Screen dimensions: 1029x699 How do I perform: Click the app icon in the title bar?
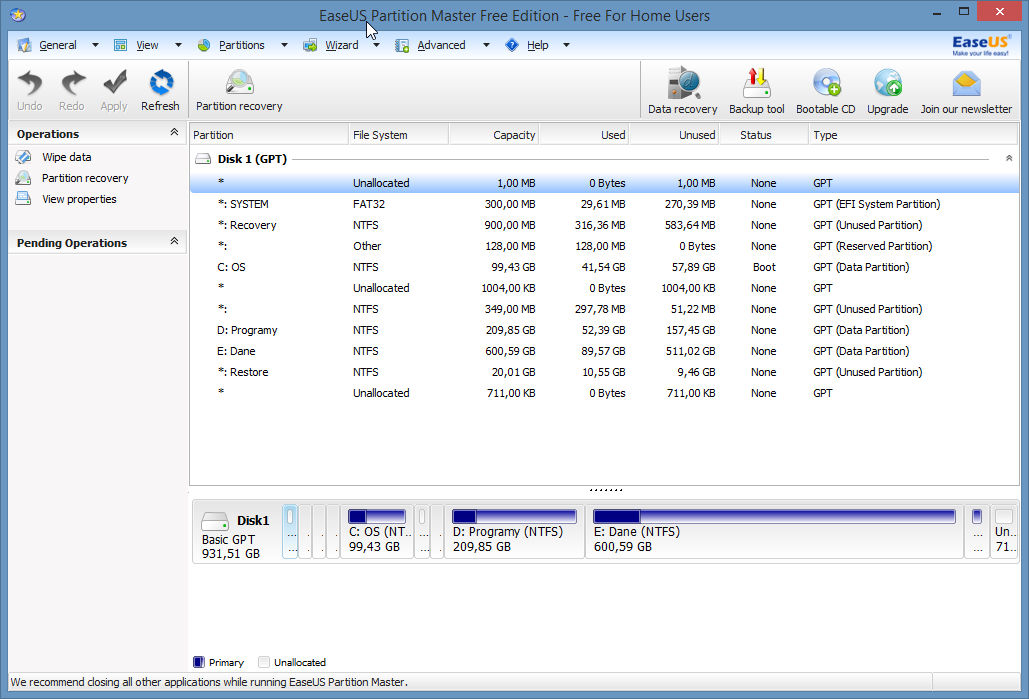18,14
